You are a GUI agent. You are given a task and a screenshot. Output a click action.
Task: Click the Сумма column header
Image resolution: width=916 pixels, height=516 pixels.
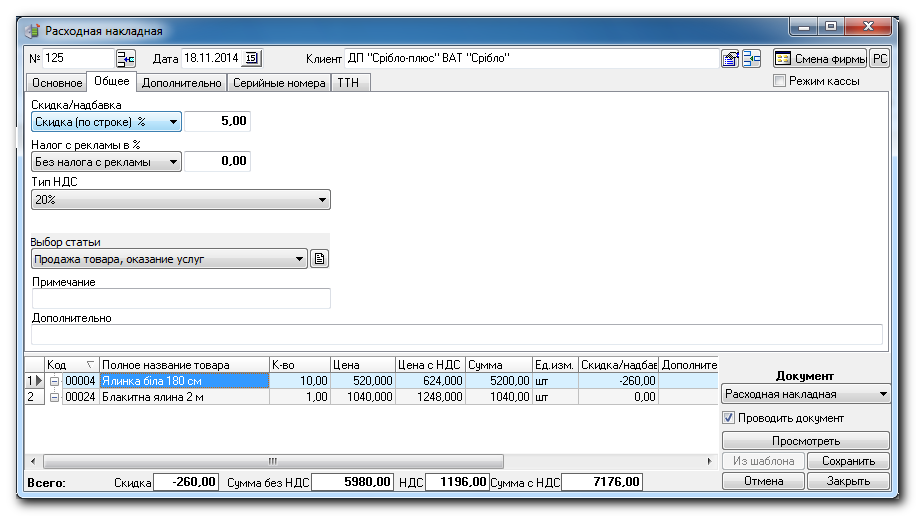[x=499, y=365]
